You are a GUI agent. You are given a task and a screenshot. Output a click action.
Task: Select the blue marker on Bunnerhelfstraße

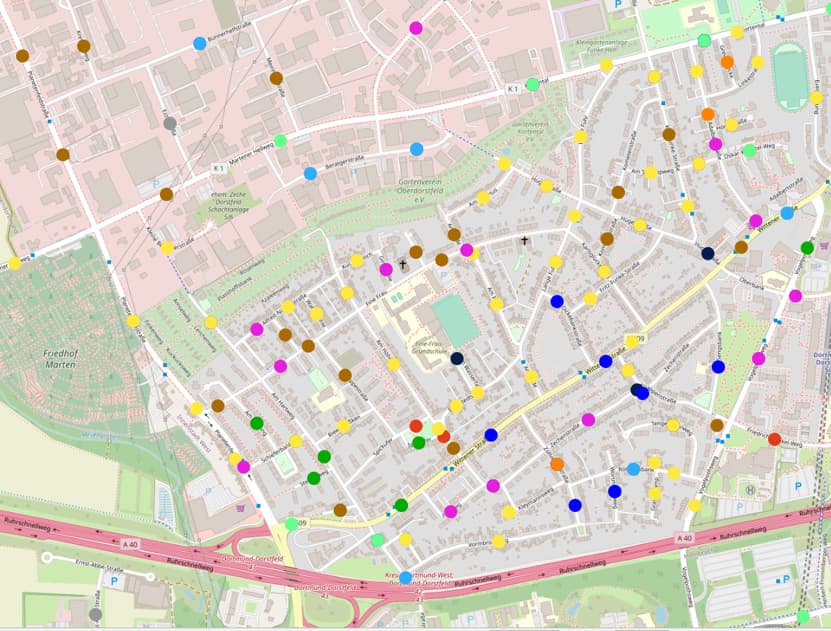click(x=200, y=43)
